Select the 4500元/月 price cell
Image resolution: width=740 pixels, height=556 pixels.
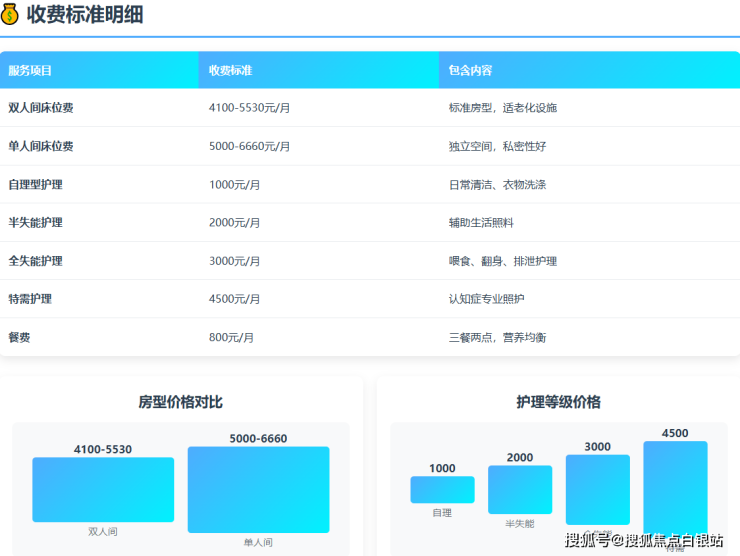click(235, 299)
